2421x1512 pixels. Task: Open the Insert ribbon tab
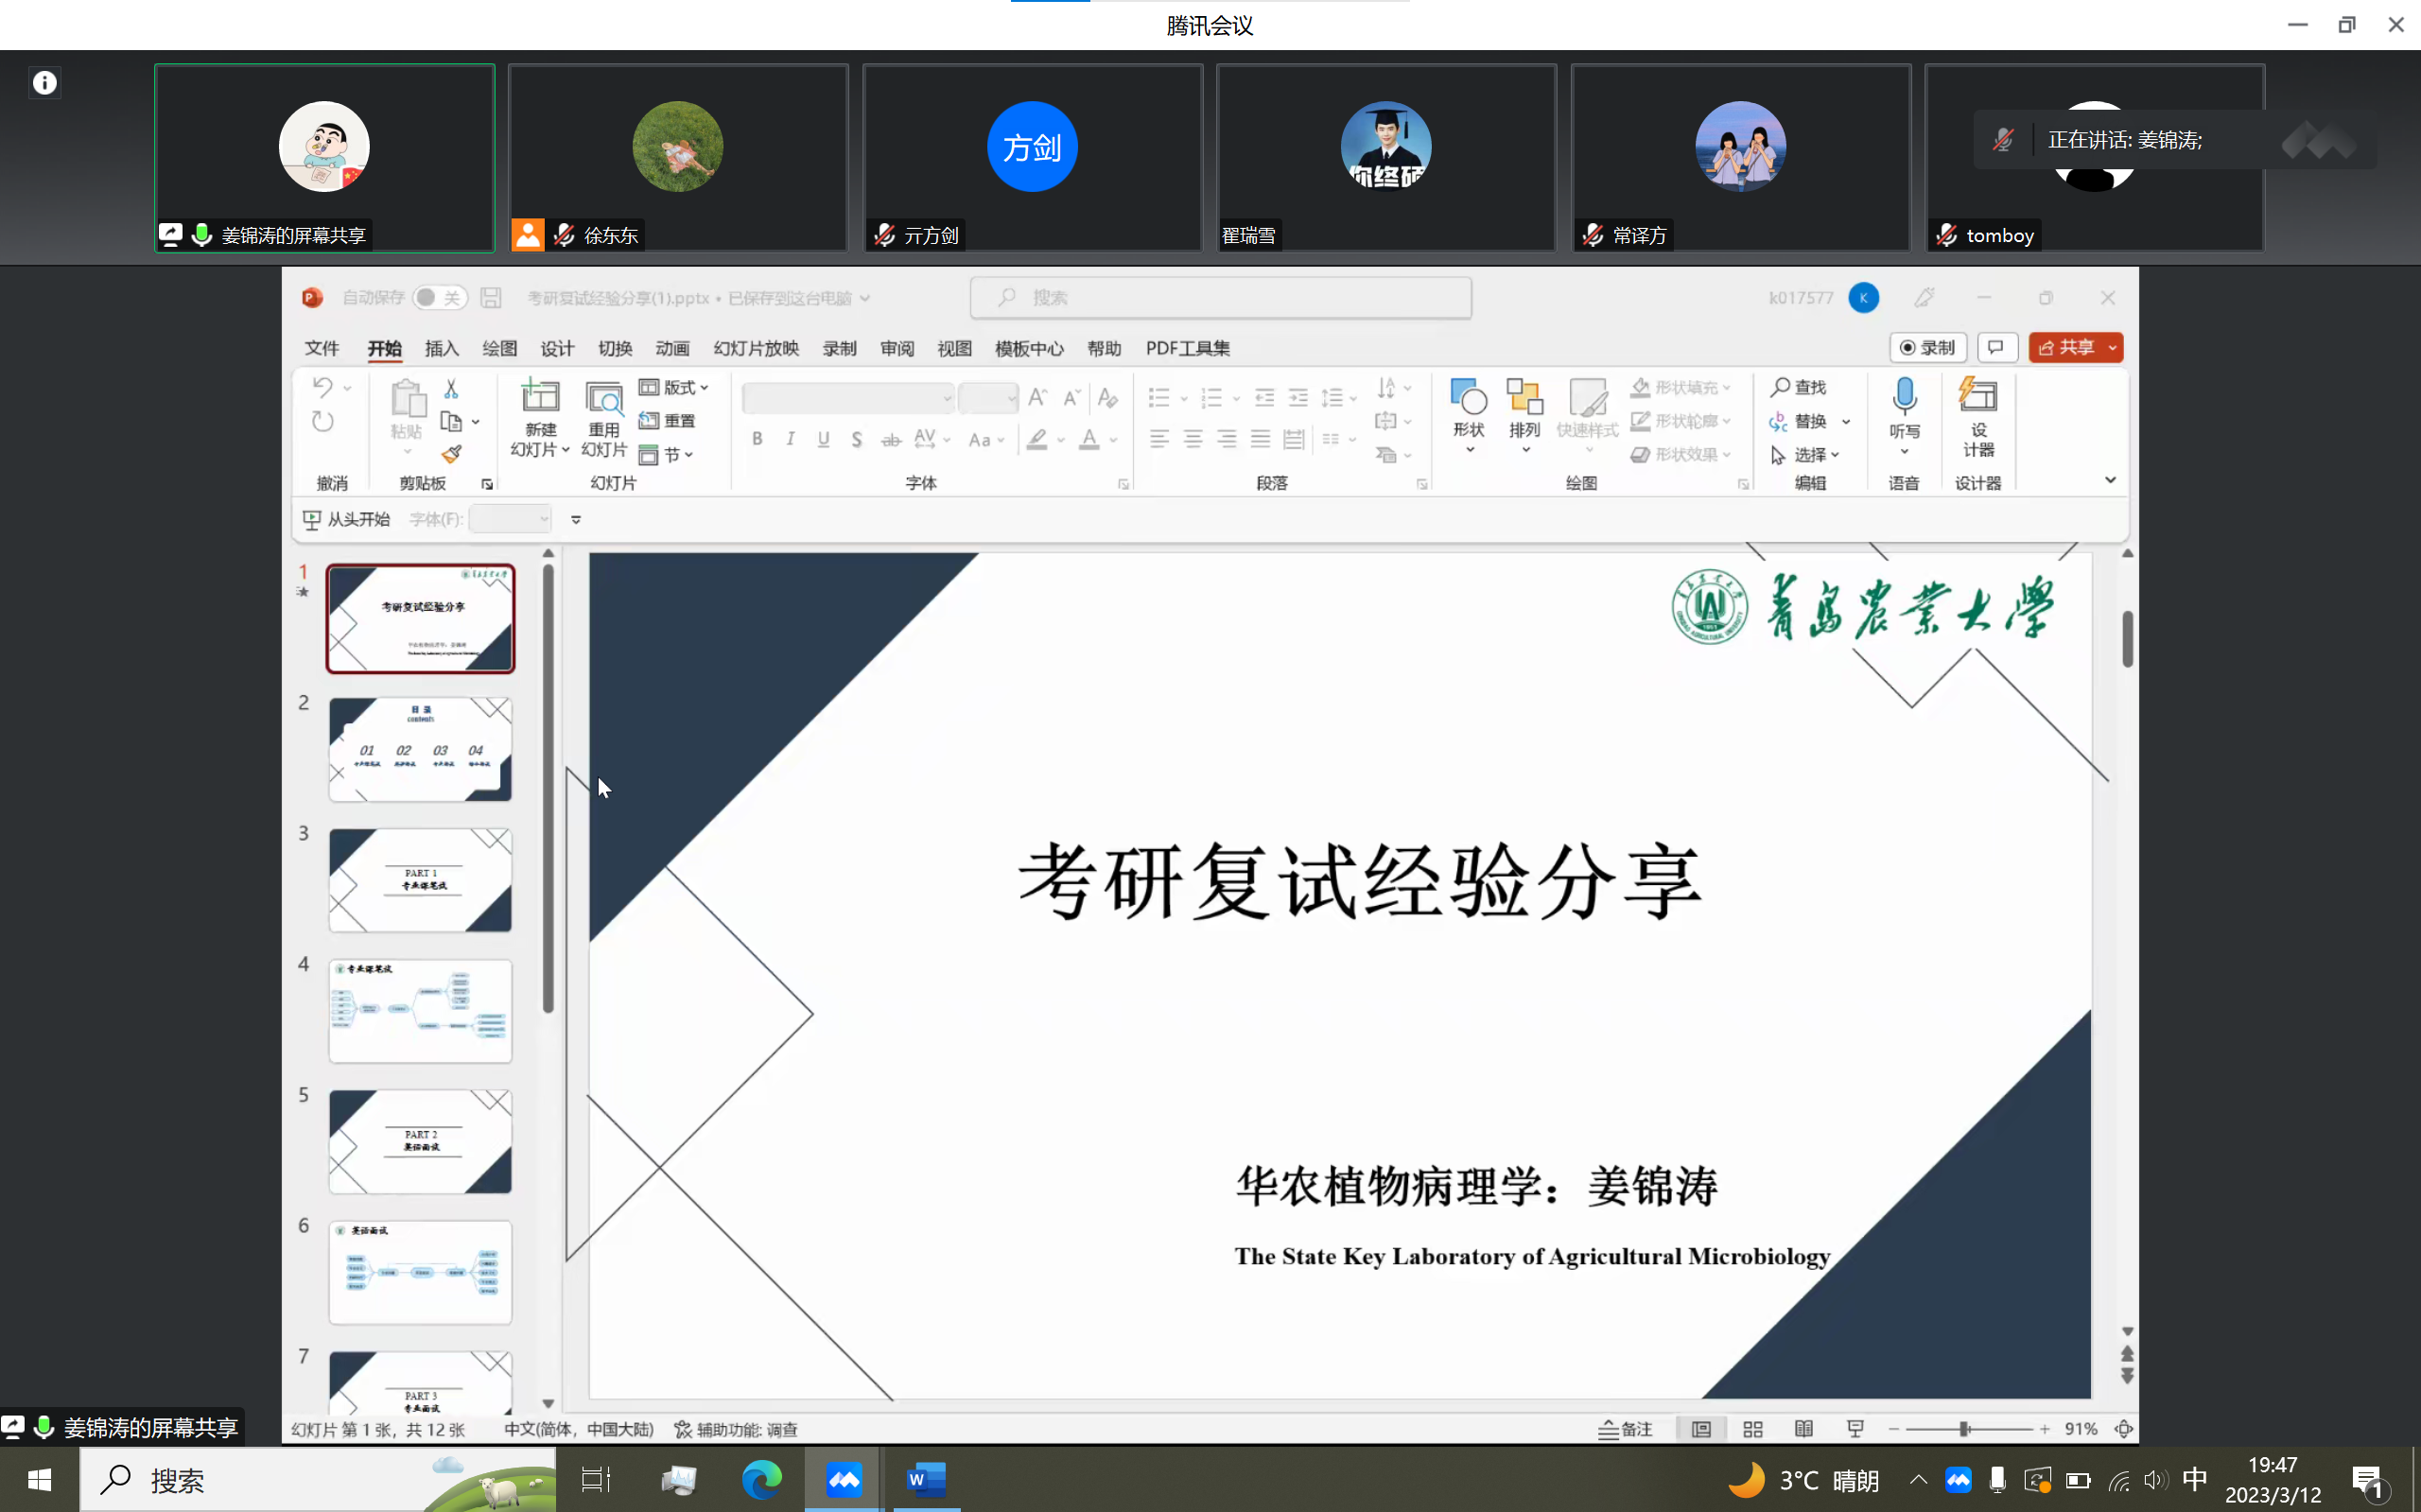(x=441, y=348)
